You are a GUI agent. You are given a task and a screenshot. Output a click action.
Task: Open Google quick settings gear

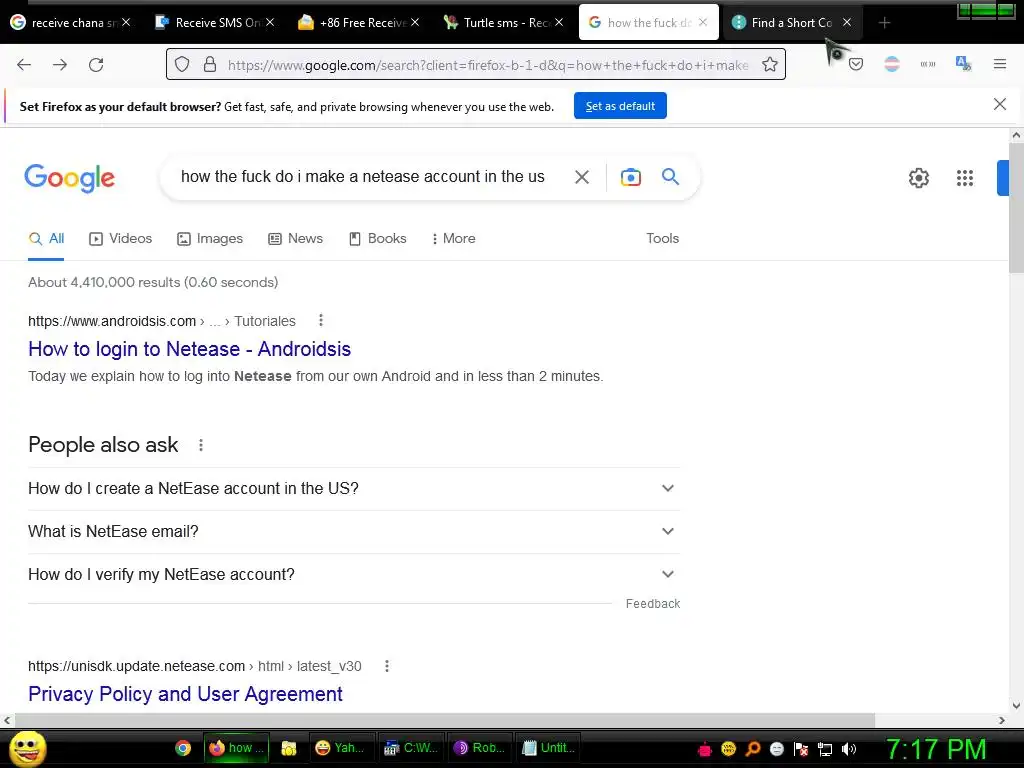[x=919, y=178]
